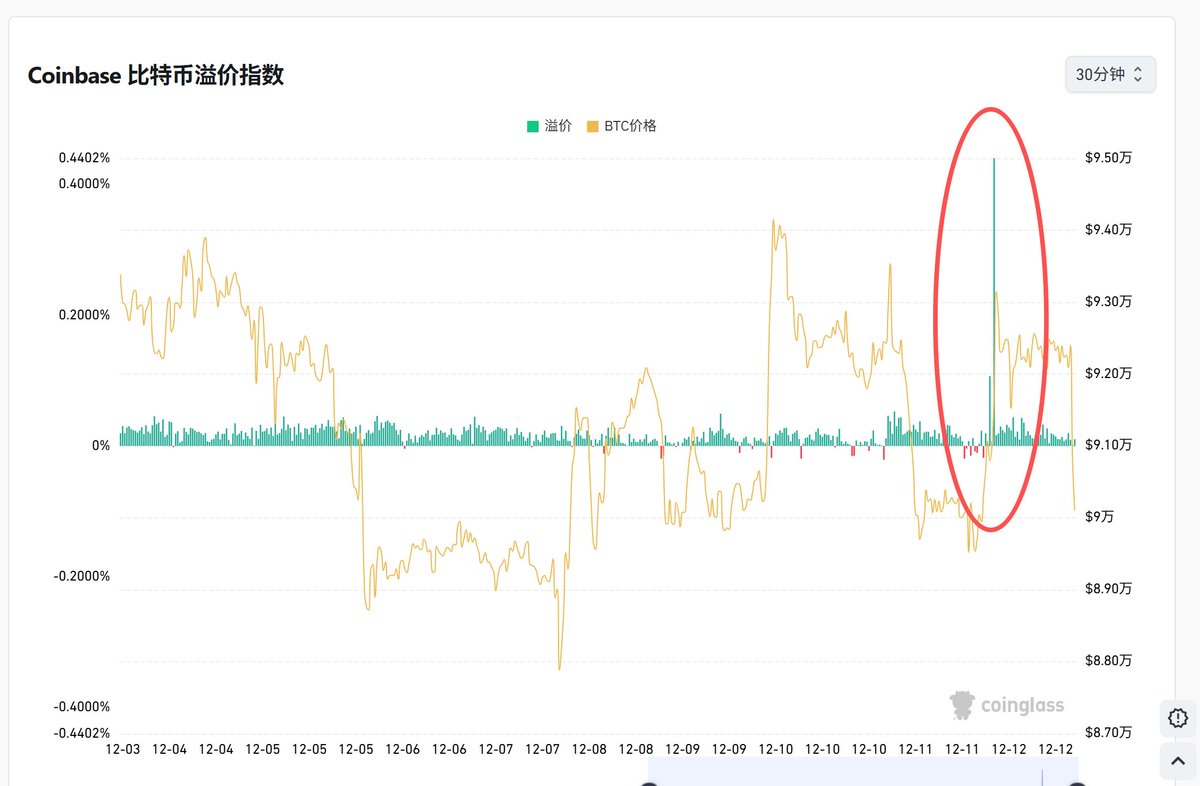Click the tallest green premium spike bar
1200x786 pixels.
point(994,301)
